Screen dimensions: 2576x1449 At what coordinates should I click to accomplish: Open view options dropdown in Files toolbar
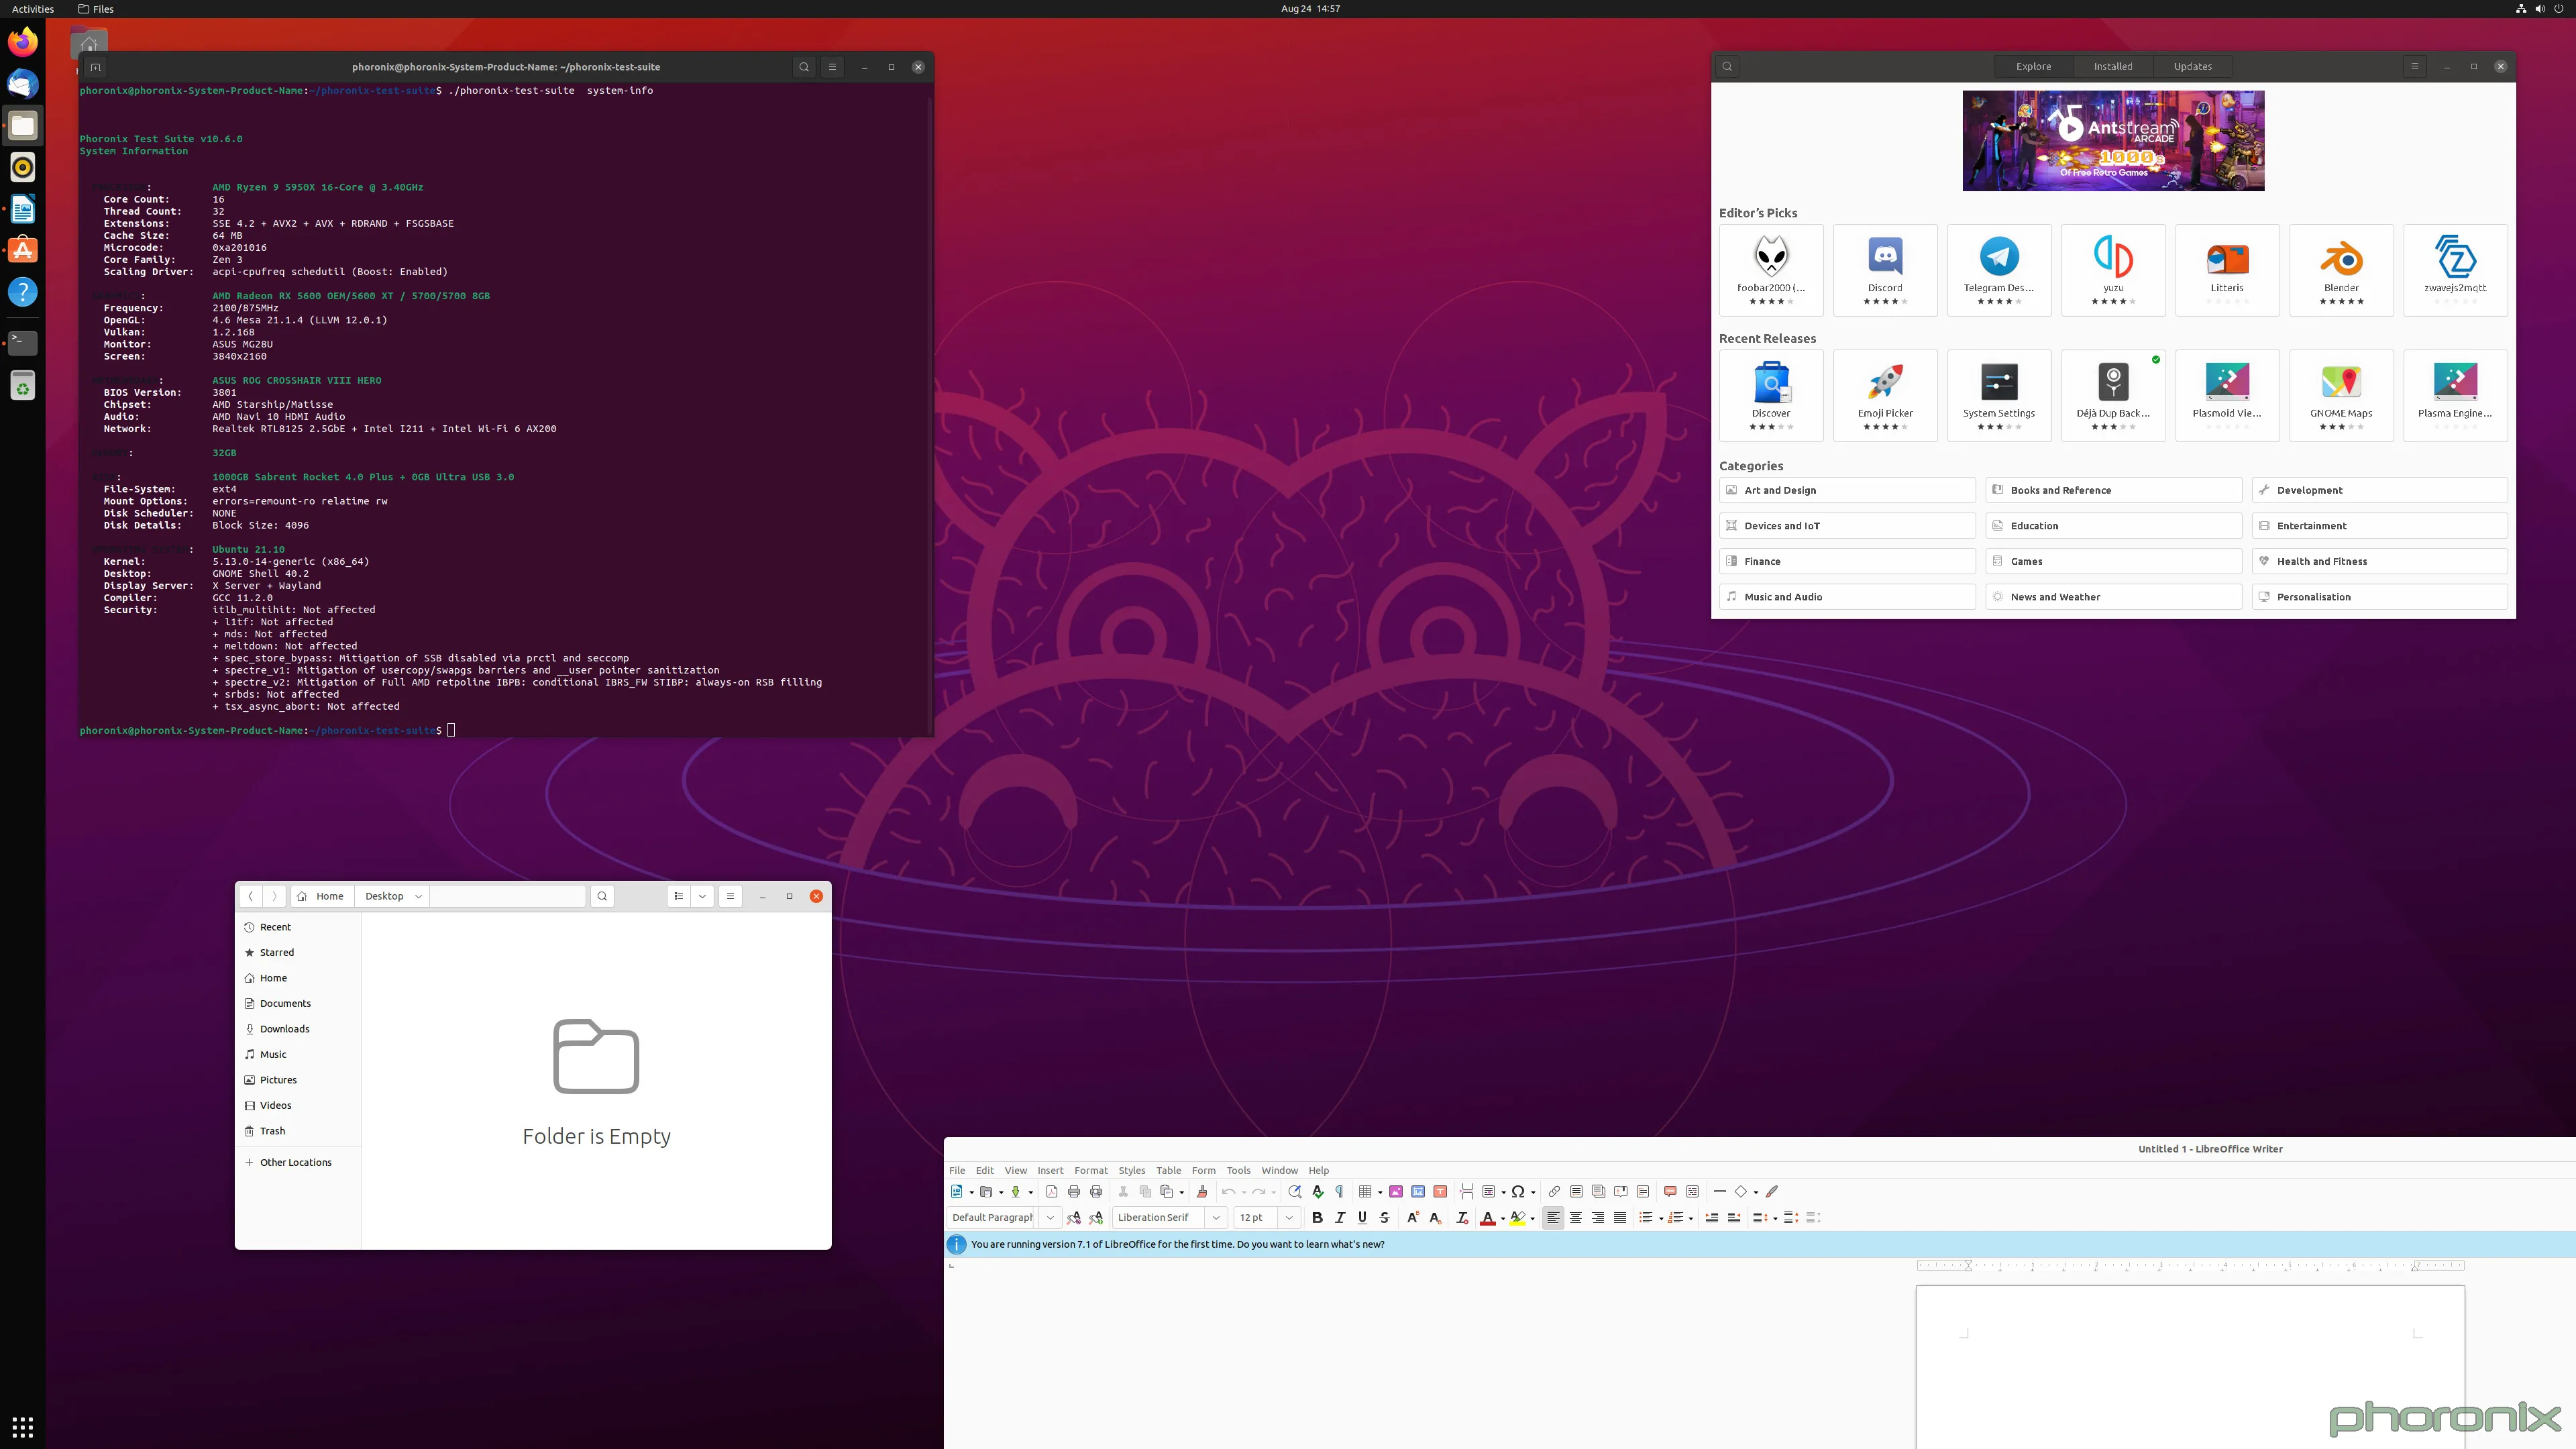[703, 896]
